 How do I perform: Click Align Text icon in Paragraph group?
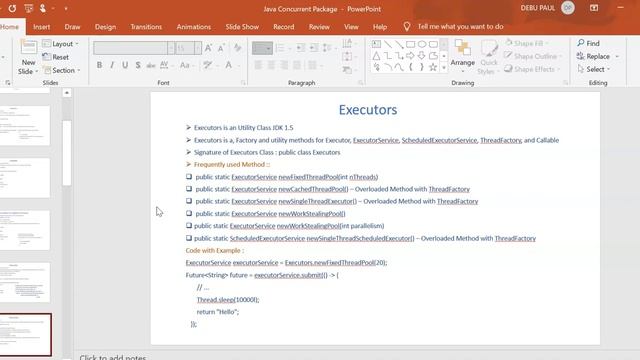point(348,57)
